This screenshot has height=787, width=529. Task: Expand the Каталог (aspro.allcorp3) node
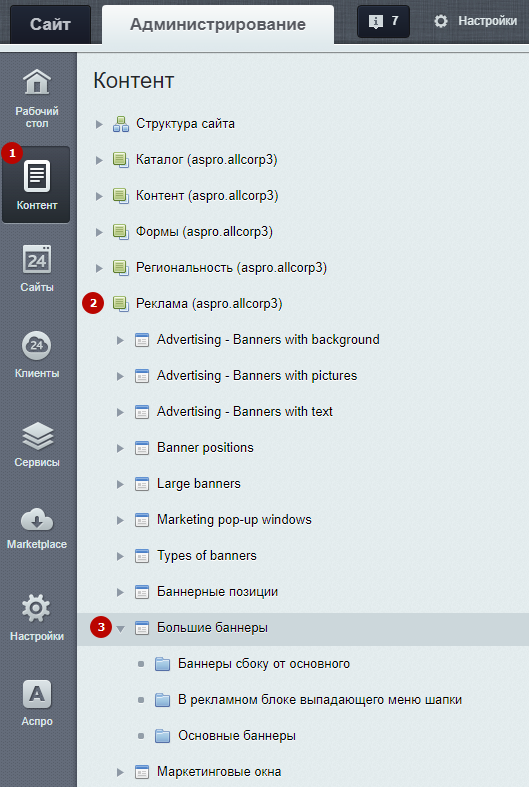[99, 160]
